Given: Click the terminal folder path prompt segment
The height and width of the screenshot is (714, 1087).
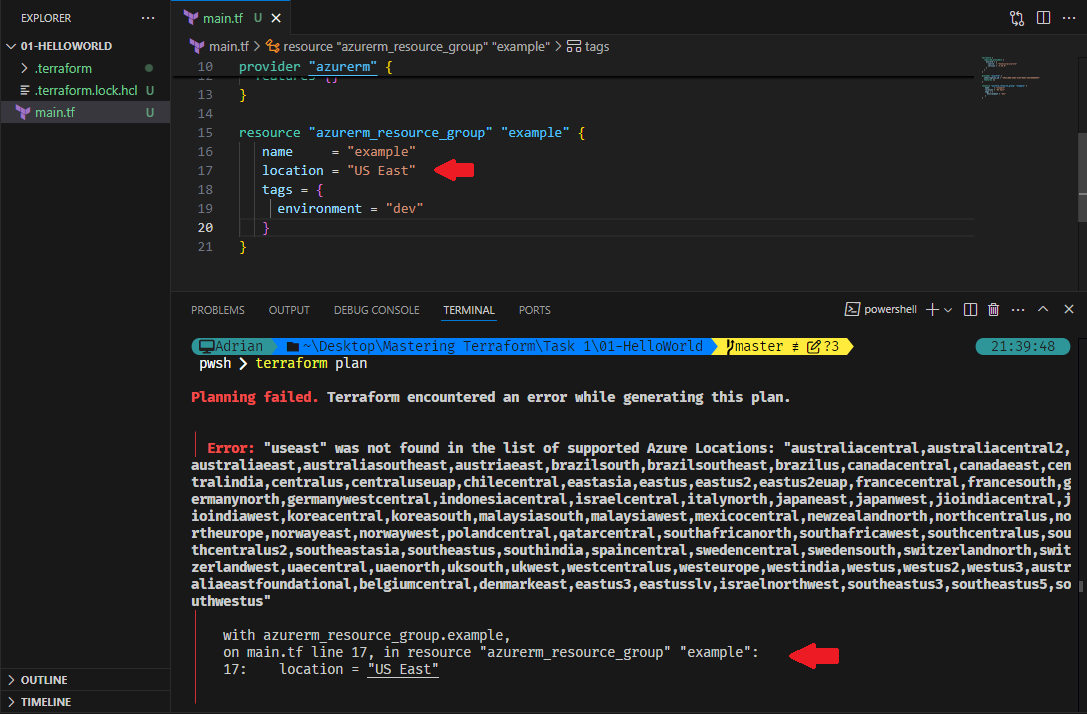Looking at the screenshot, I should click(x=494, y=346).
